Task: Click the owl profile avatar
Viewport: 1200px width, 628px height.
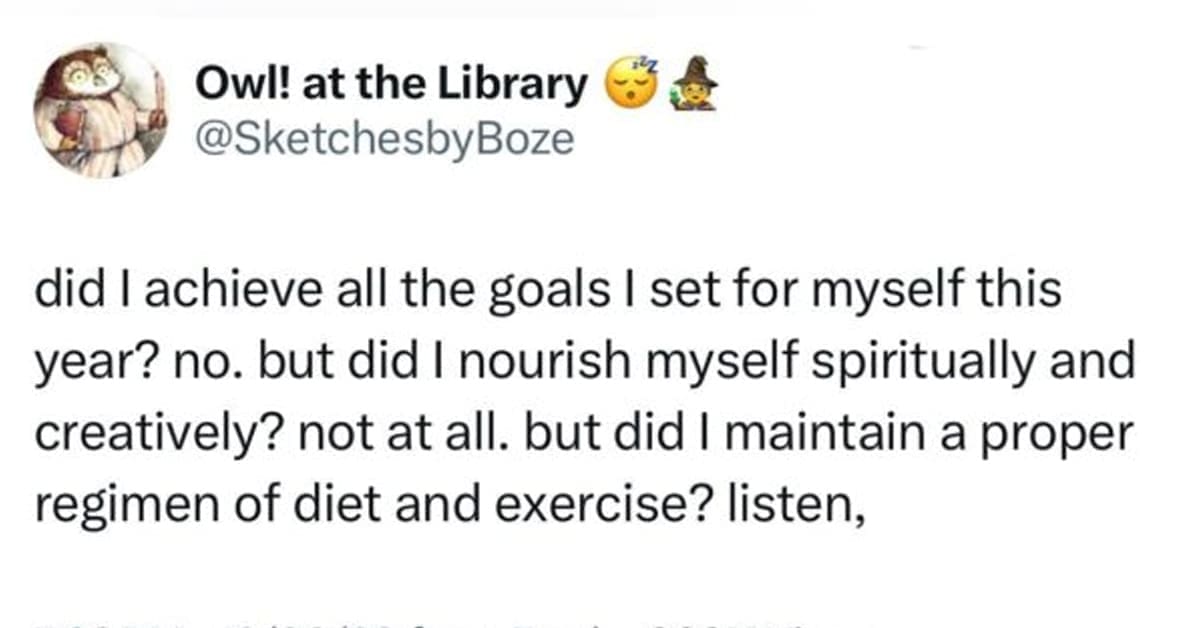Action: tap(100, 110)
